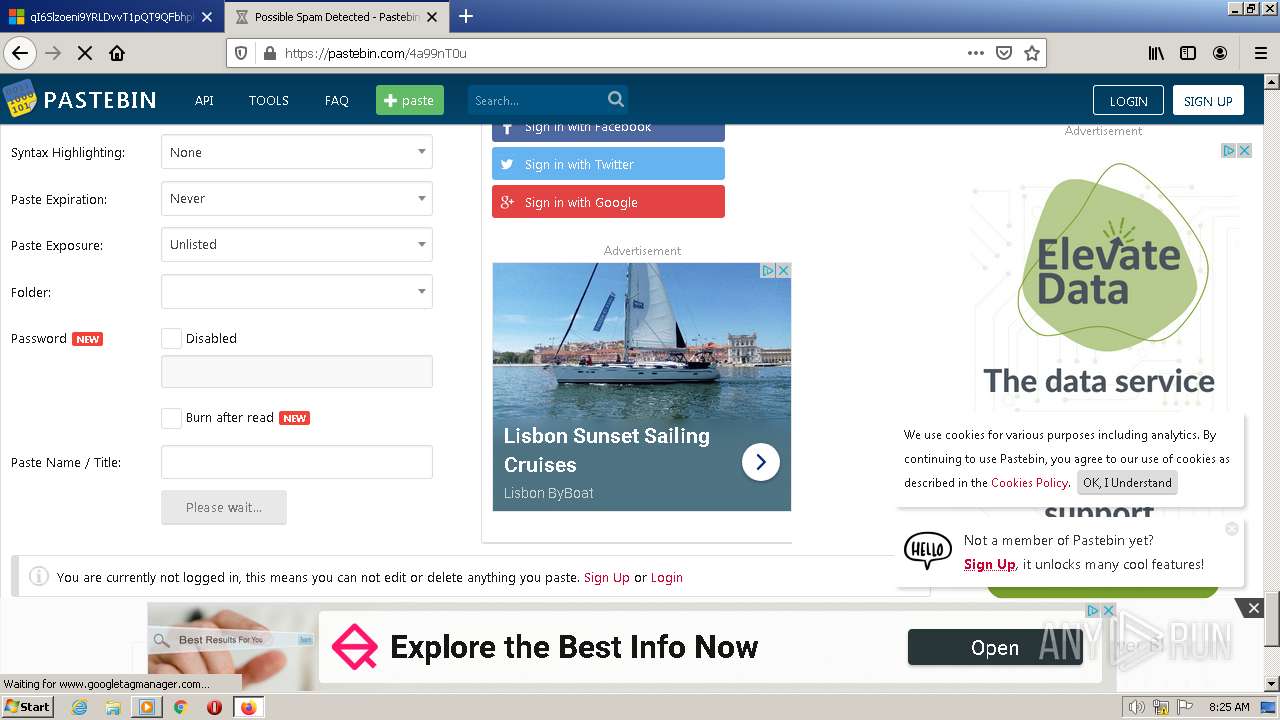Launch Chrome from the taskbar
This screenshot has height=720, width=1280.
pyautogui.click(x=180, y=707)
